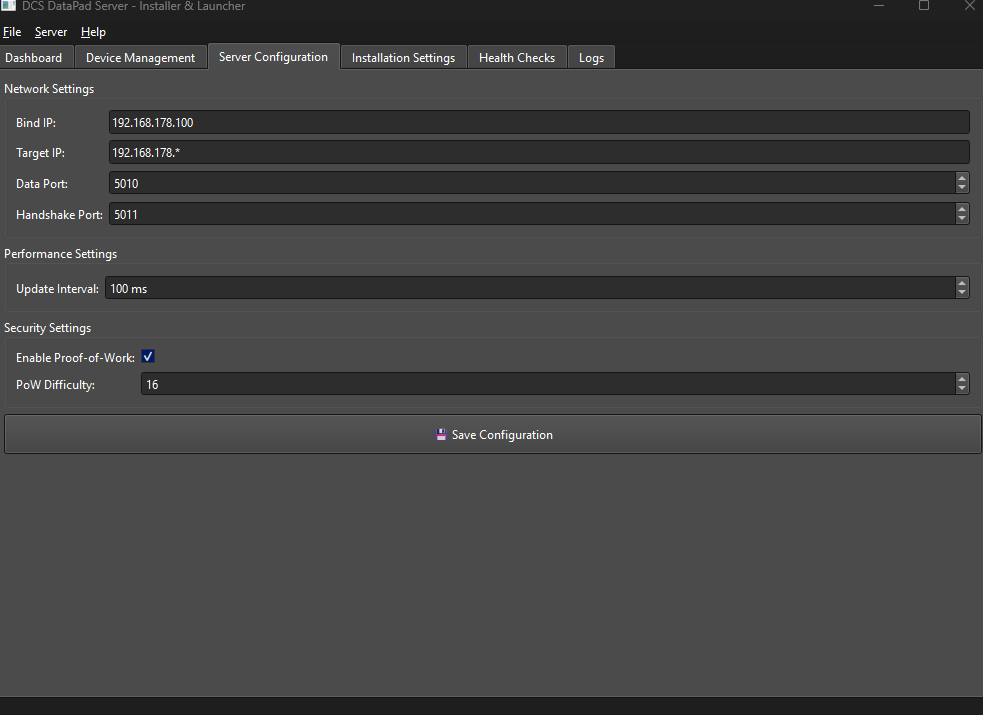Open the Server menu
The image size is (983, 715).
(51, 32)
